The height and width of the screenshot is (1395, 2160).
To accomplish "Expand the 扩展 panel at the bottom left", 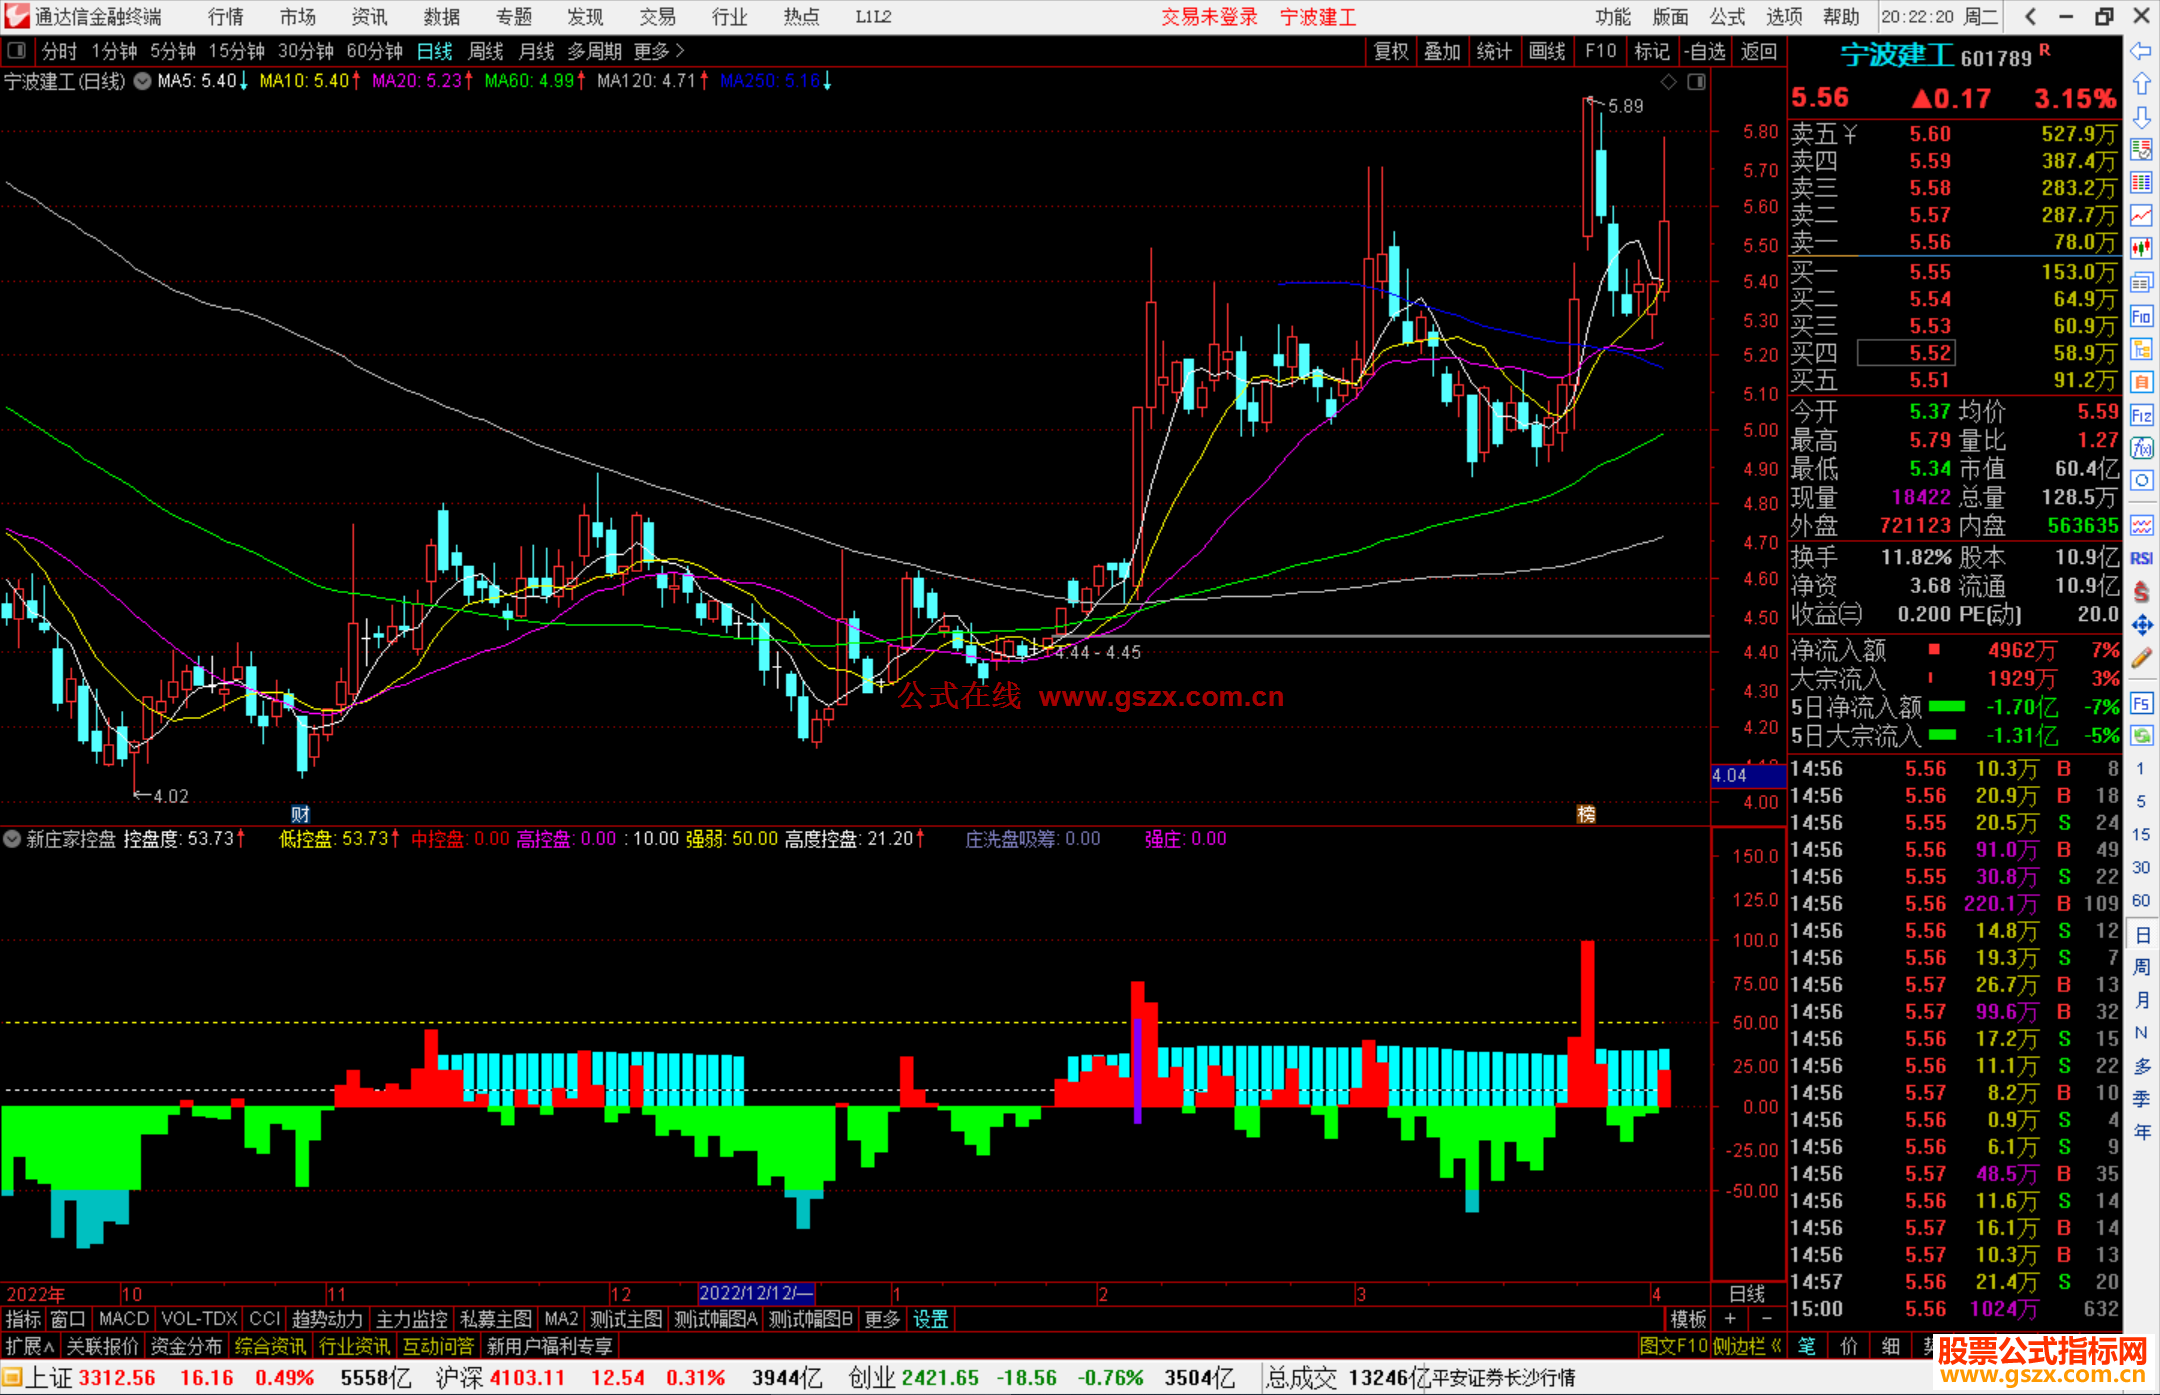I will [x=30, y=1346].
